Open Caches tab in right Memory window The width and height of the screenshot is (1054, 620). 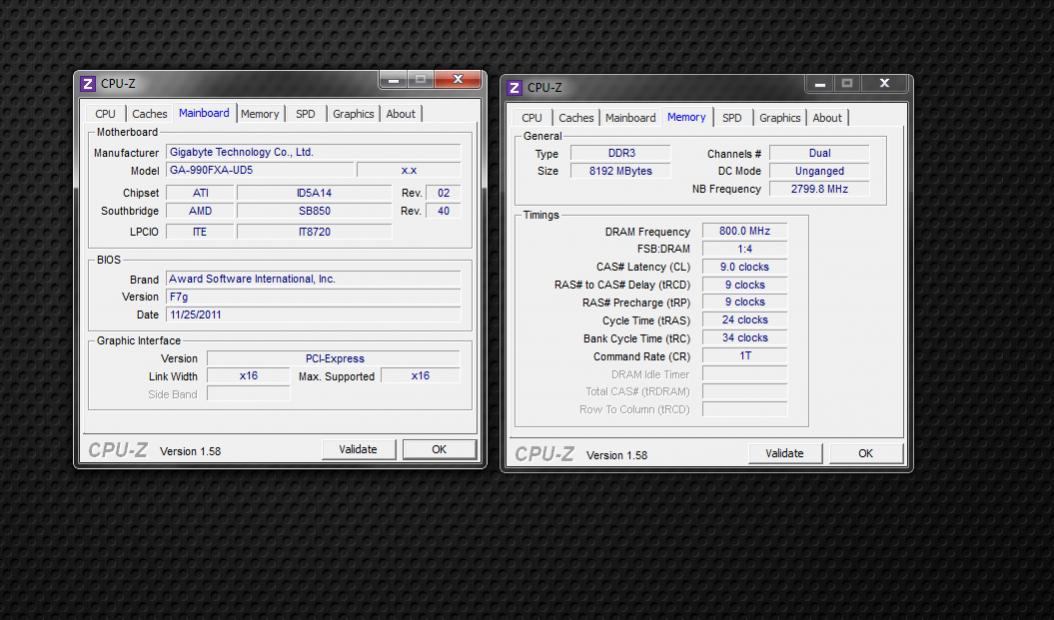576,118
